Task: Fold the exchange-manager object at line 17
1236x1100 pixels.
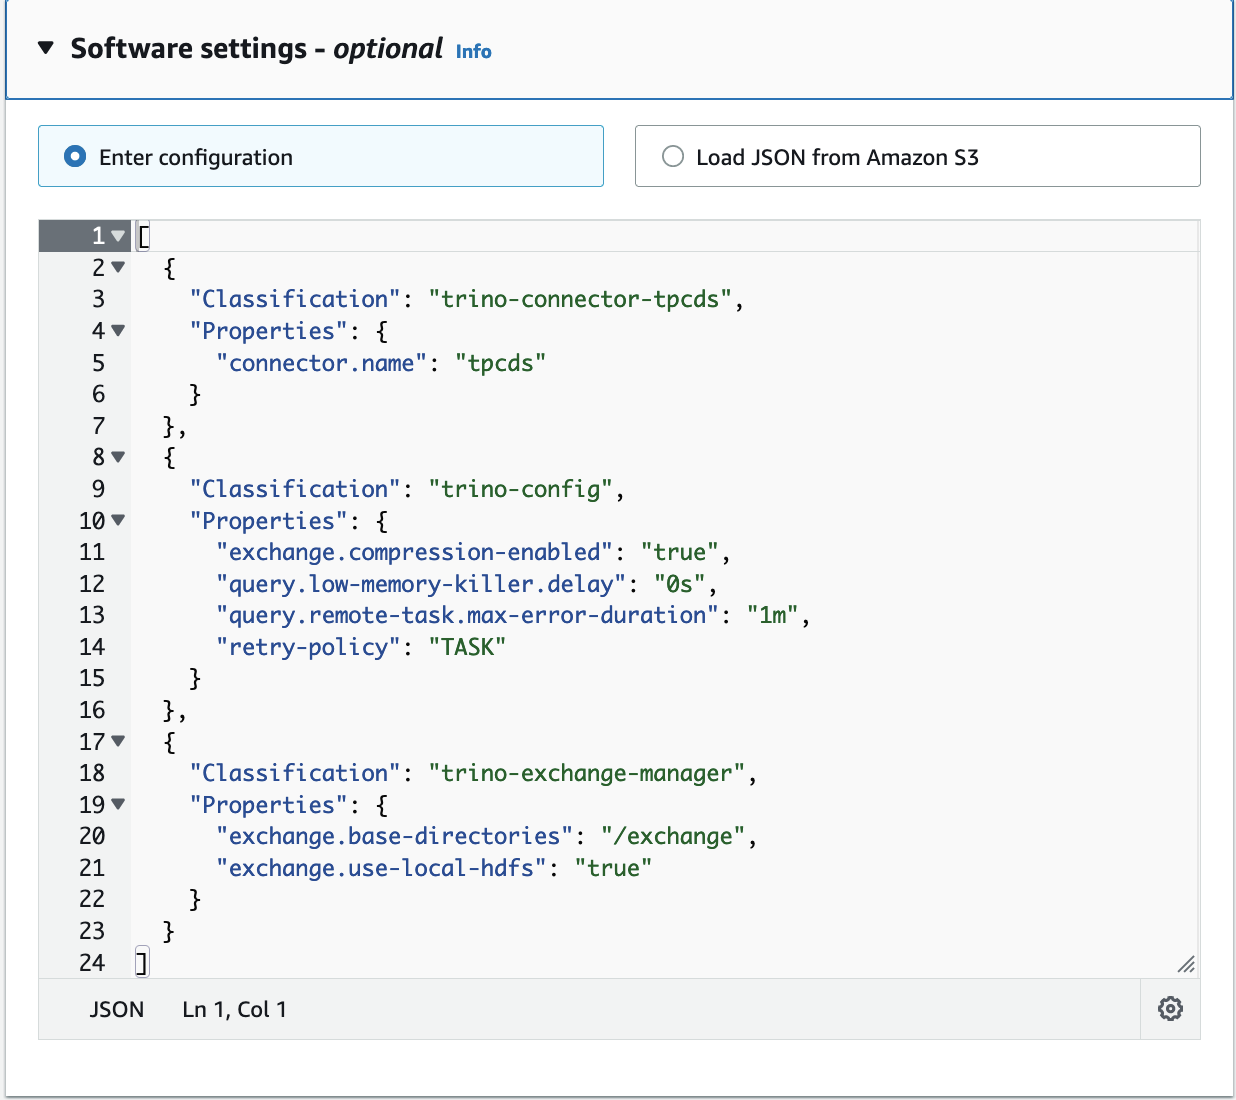Action: (119, 741)
